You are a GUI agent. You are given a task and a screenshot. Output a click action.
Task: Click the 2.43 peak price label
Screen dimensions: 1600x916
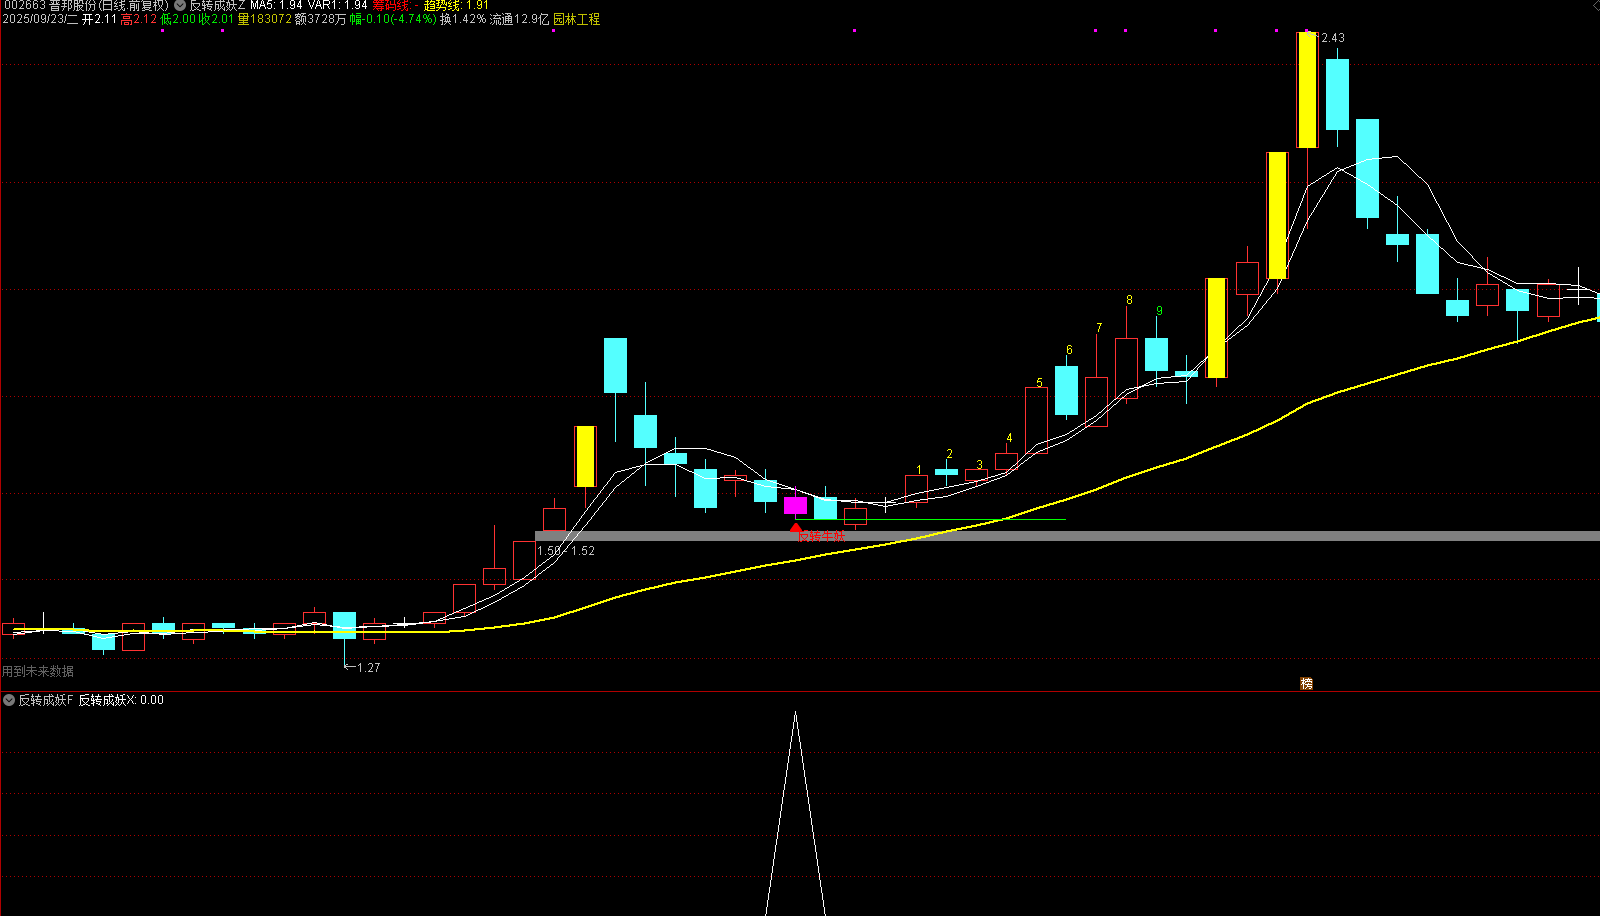[x=1333, y=38]
